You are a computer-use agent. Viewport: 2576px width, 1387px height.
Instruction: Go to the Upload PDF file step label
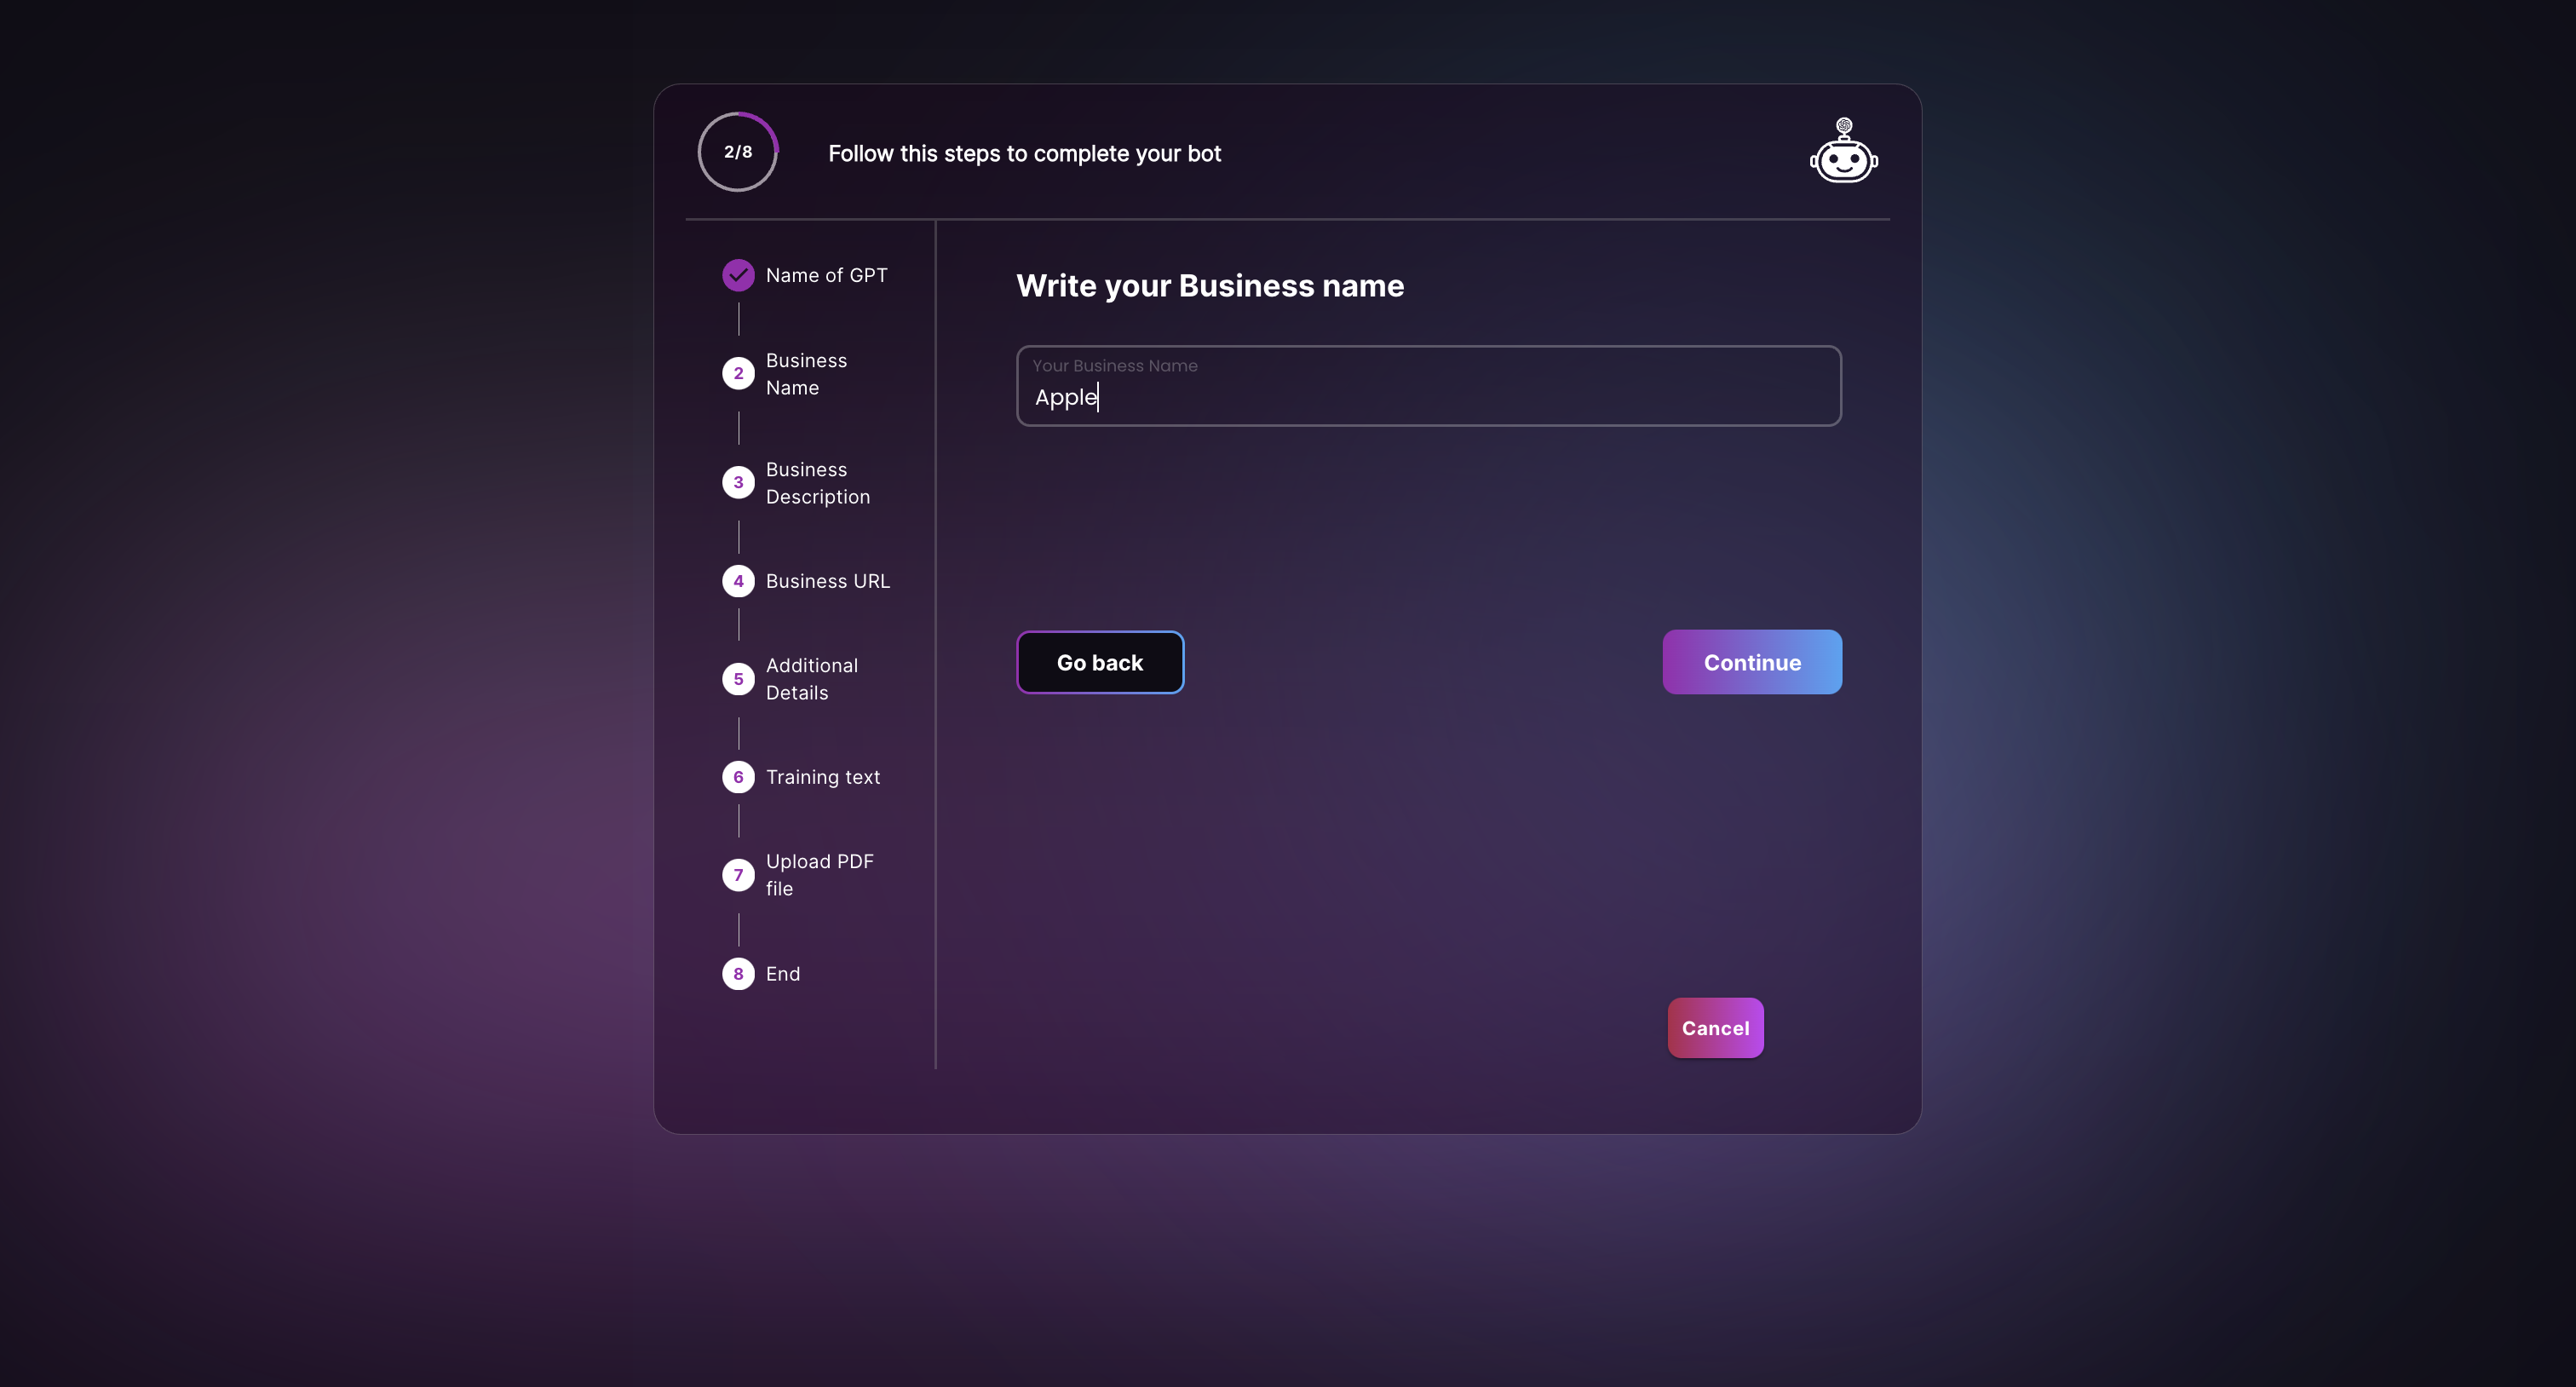pyautogui.click(x=819, y=875)
